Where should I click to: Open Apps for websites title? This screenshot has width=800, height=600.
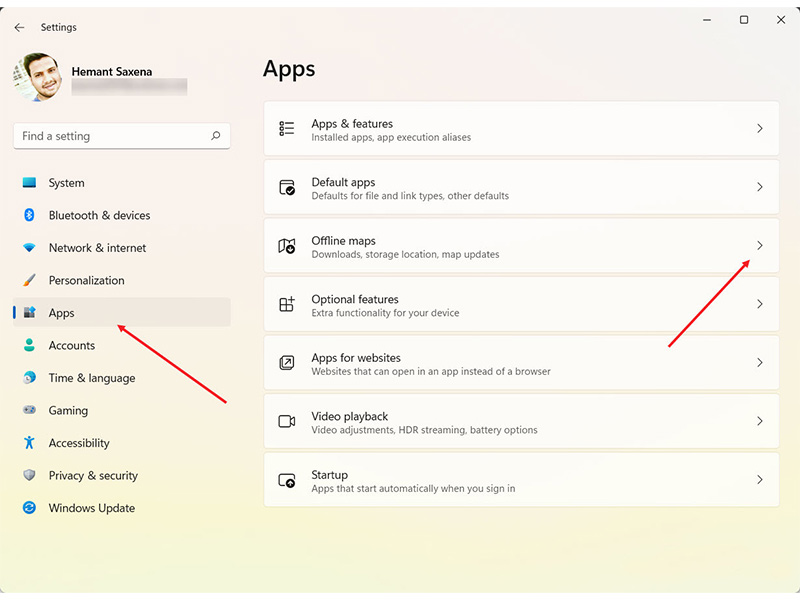(356, 358)
